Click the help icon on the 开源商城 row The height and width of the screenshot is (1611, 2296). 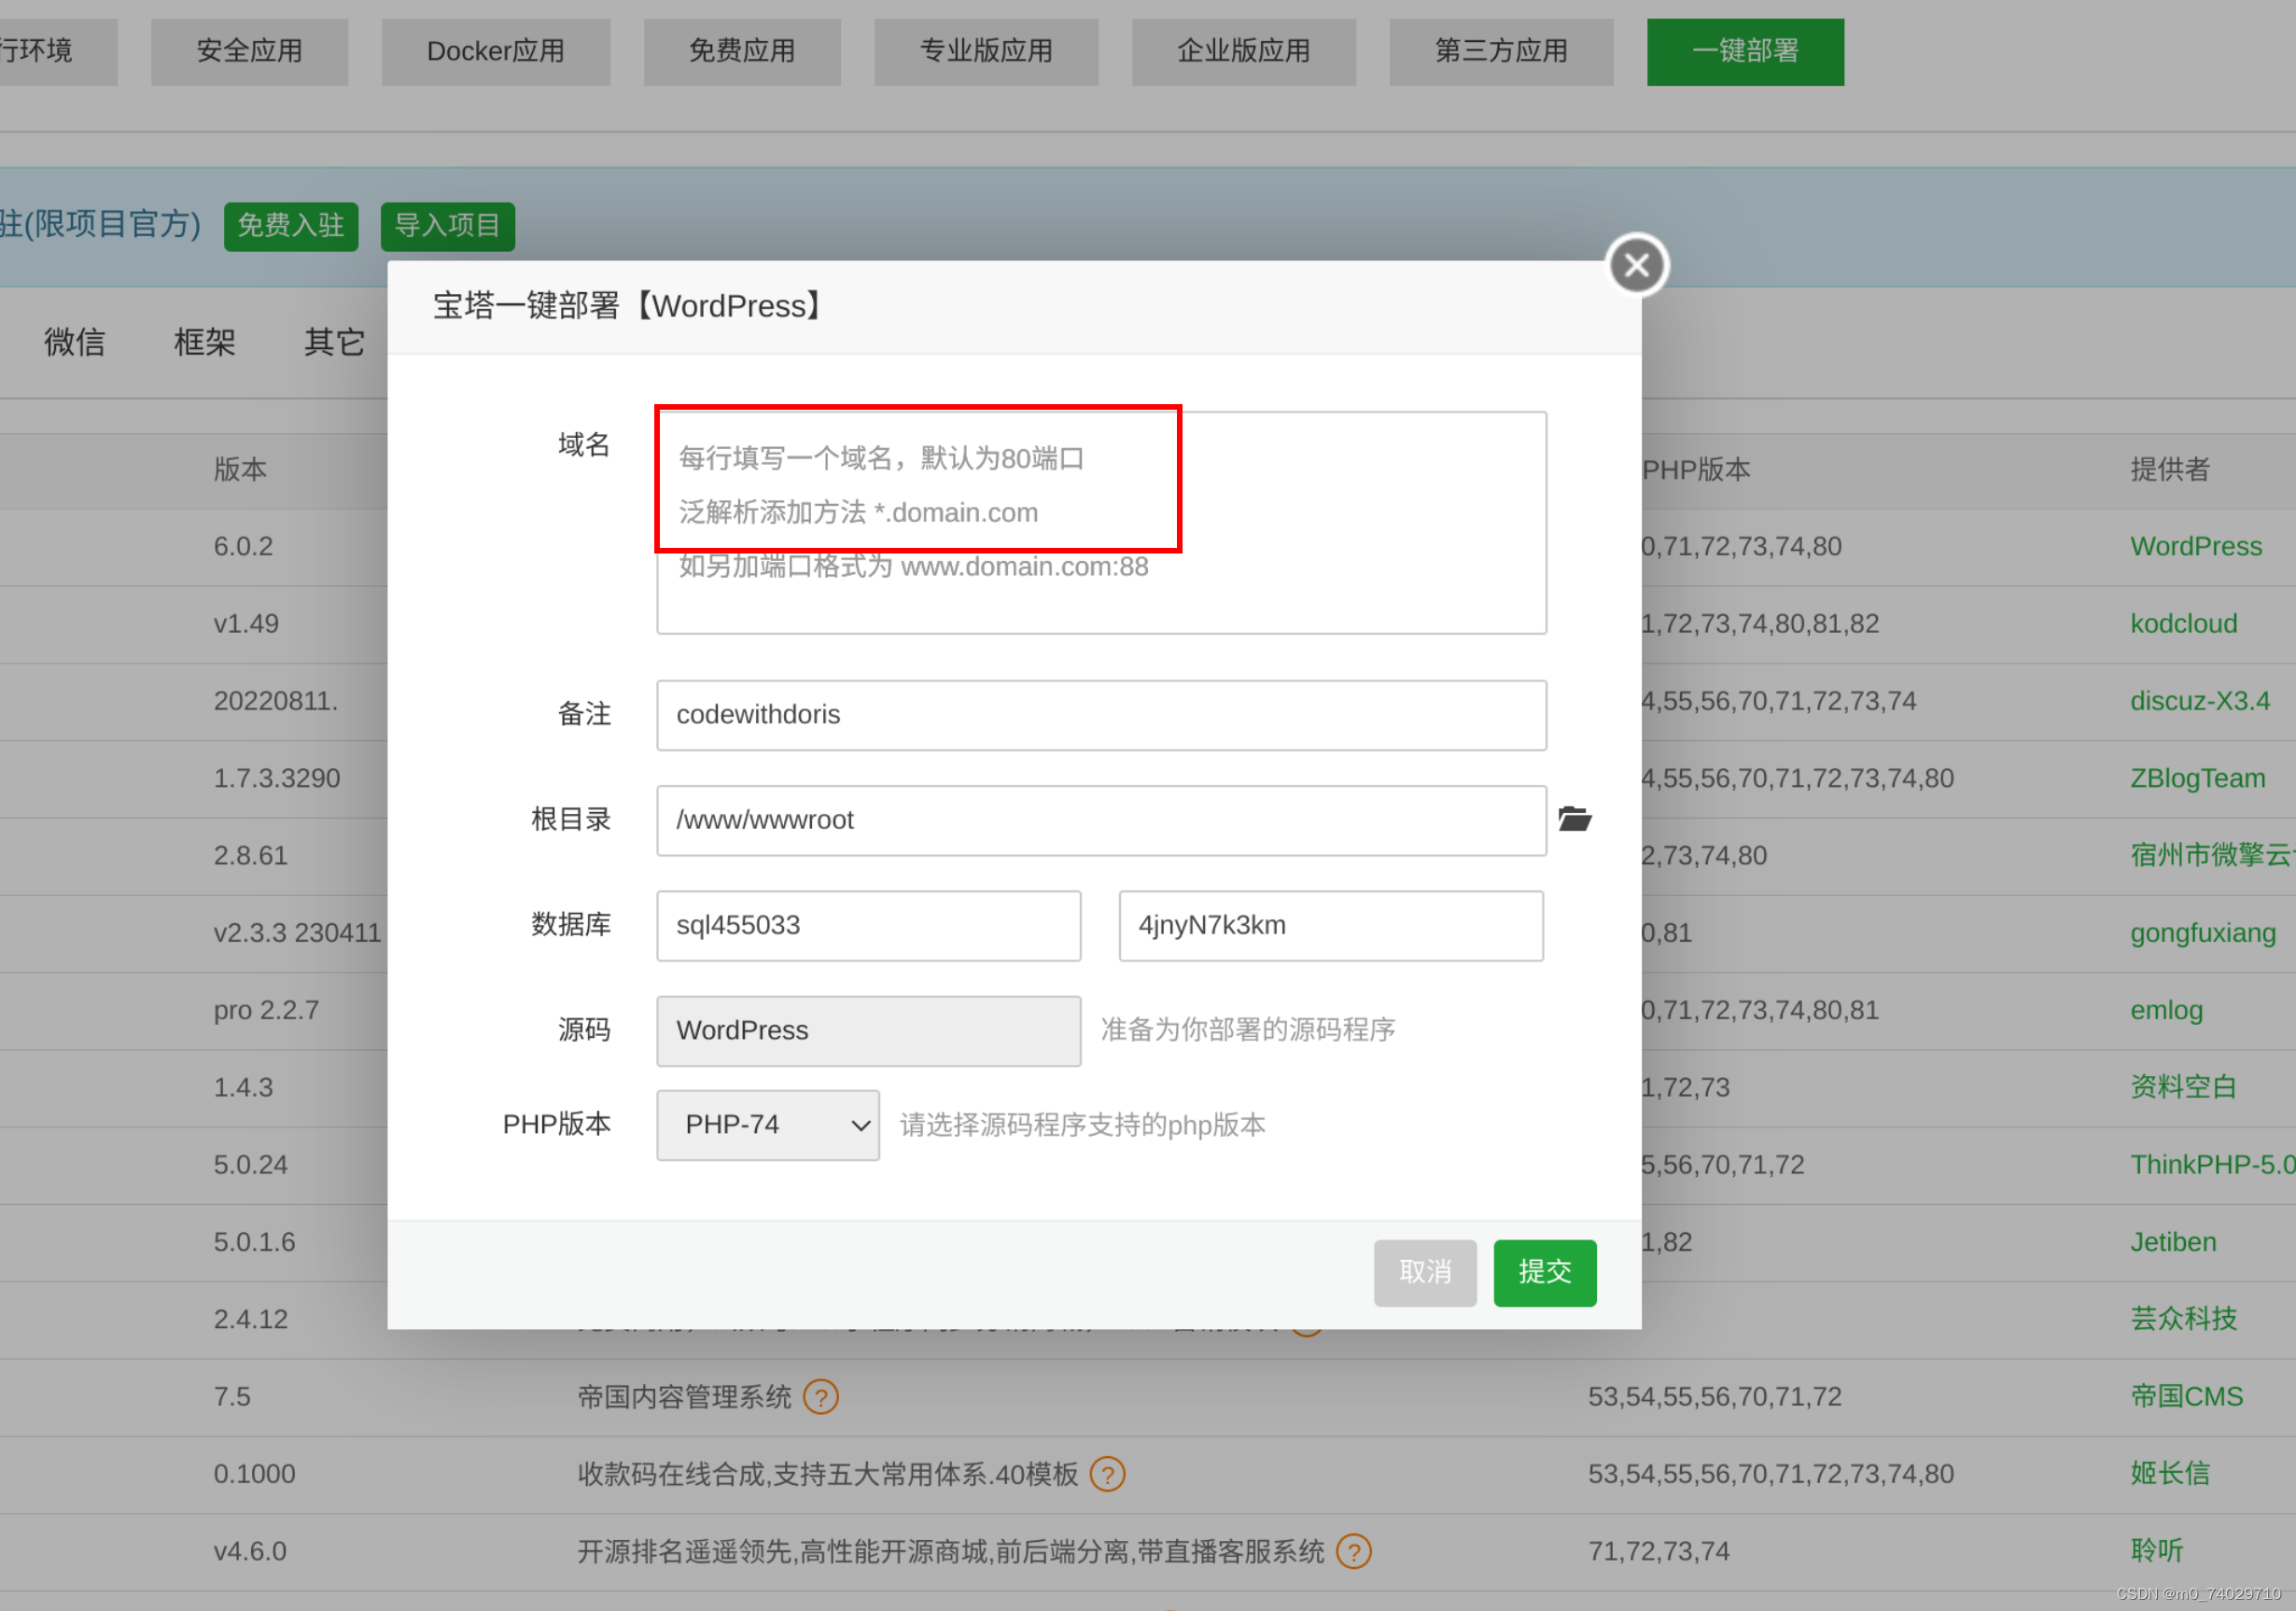click(x=1356, y=1551)
